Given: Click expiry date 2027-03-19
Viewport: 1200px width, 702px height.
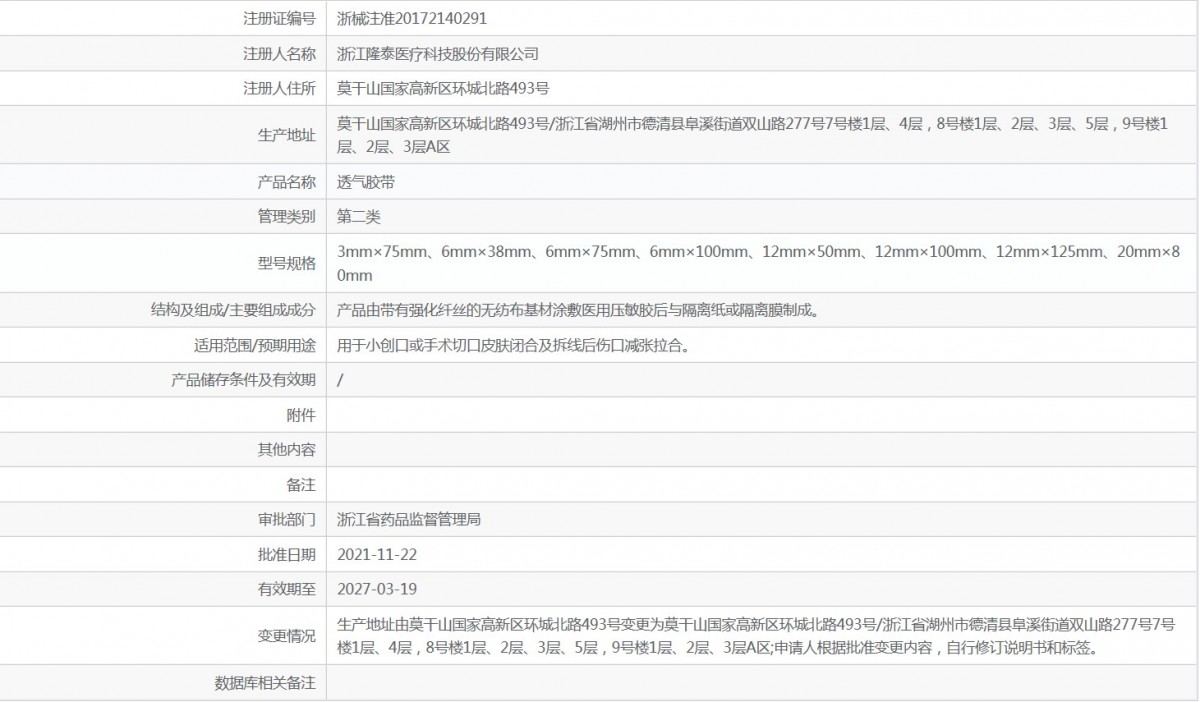Looking at the screenshot, I should coord(378,589).
